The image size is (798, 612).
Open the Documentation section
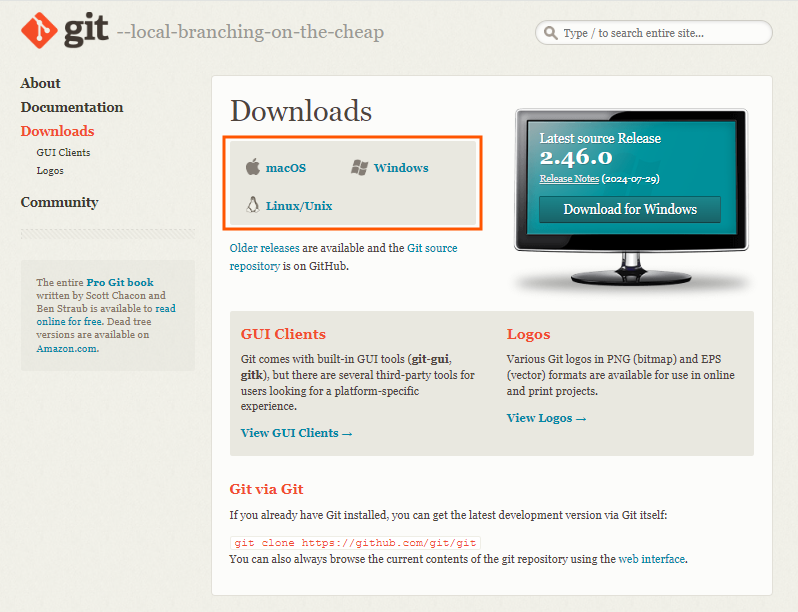tap(72, 107)
